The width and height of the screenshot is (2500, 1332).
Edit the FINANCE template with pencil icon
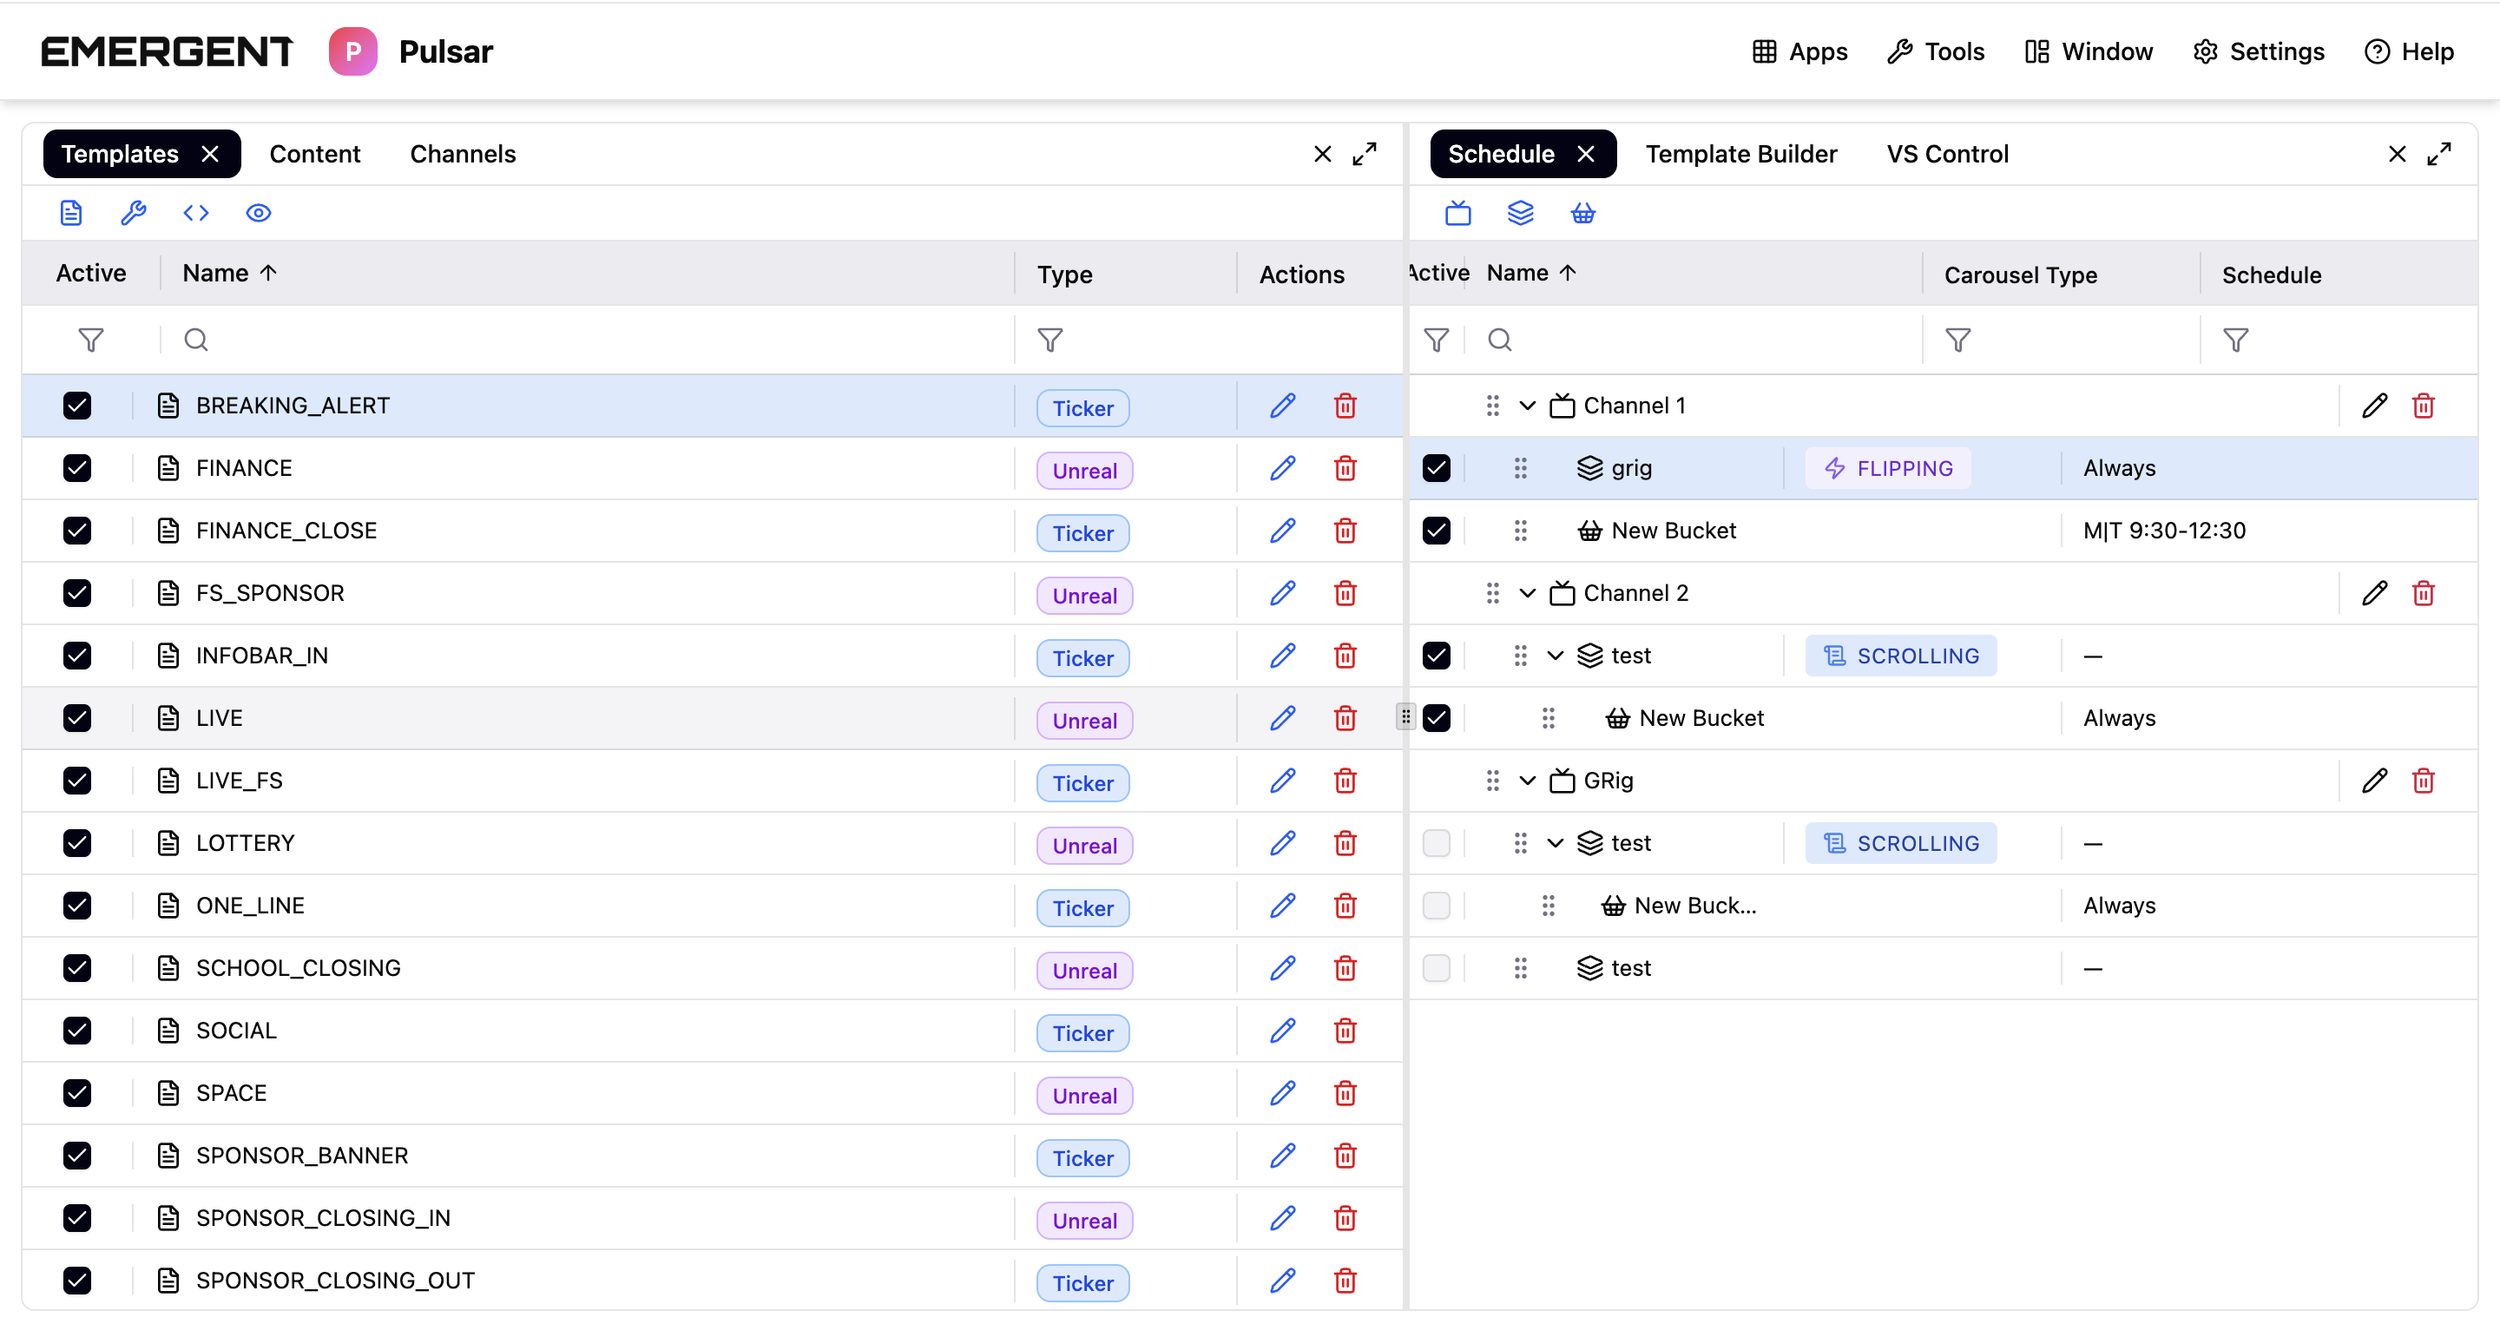1283,468
